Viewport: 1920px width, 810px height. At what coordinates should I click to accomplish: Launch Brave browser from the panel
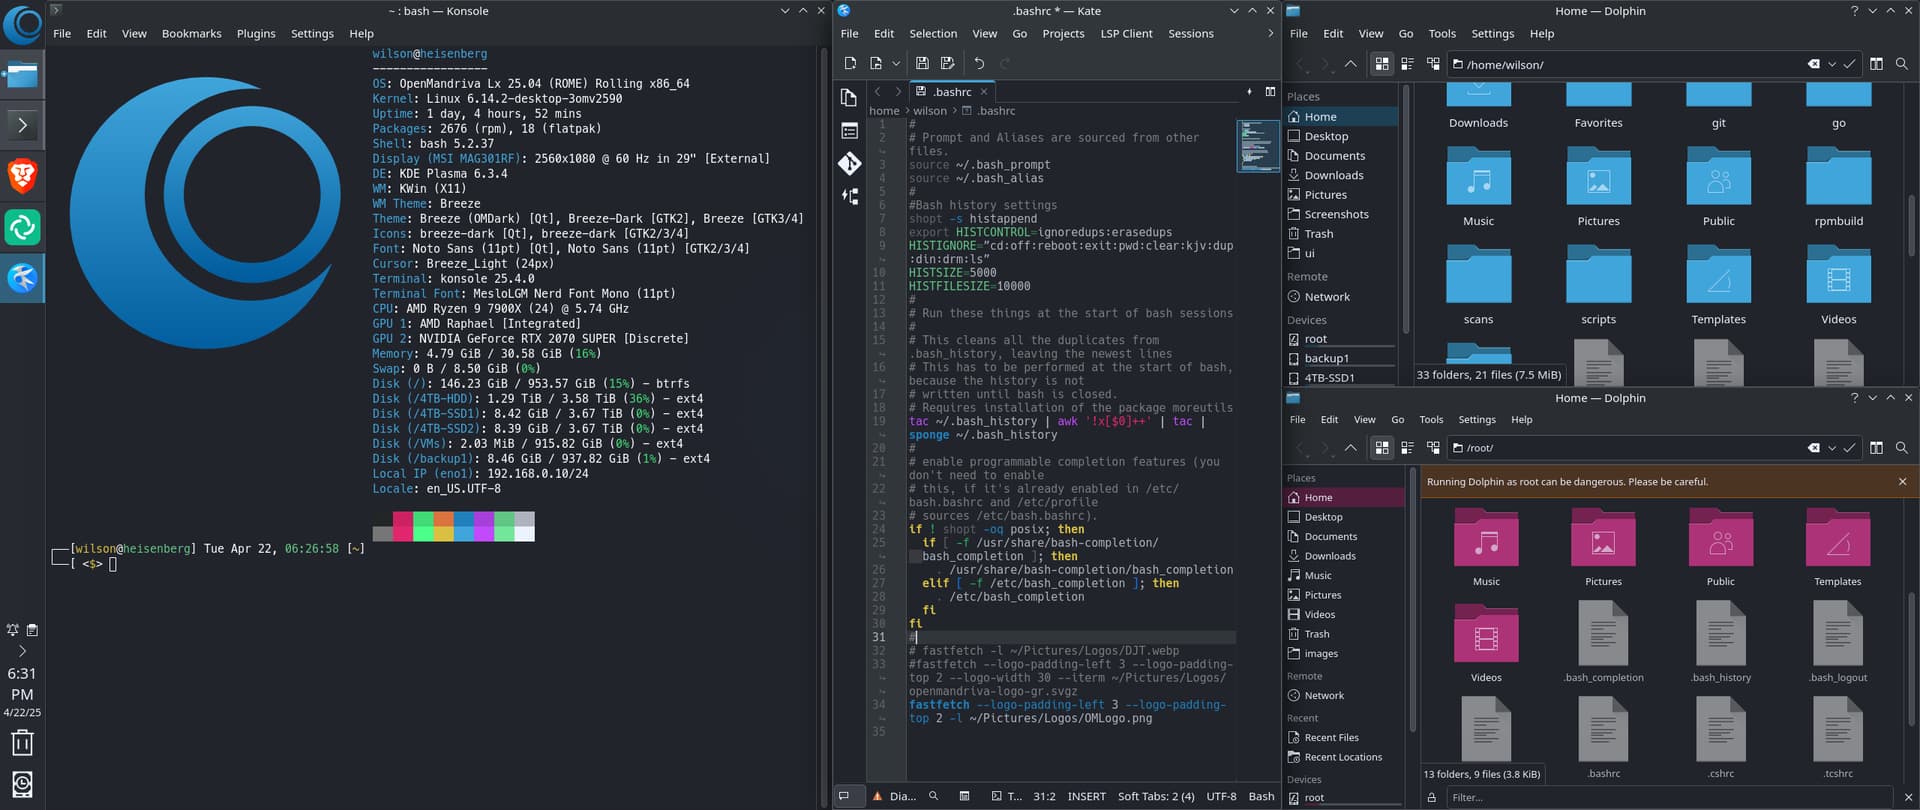click(22, 176)
